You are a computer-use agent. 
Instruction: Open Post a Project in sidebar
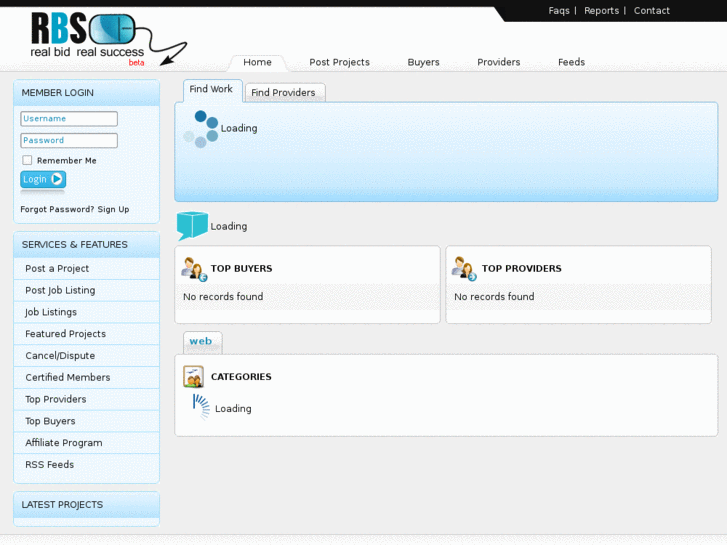pos(86,269)
